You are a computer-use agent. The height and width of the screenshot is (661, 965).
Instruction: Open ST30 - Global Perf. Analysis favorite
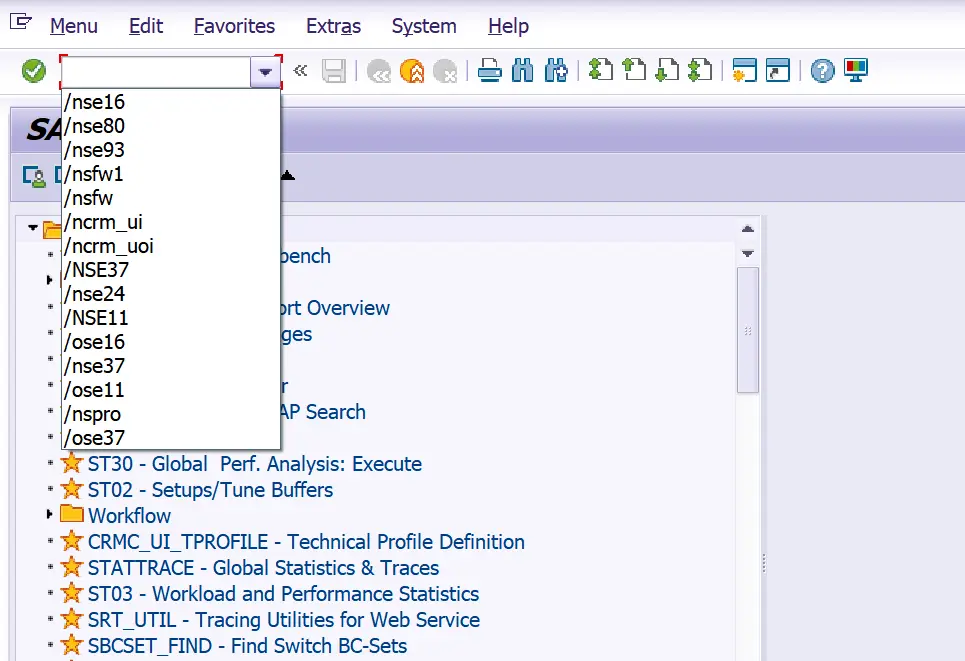click(255, 463)
